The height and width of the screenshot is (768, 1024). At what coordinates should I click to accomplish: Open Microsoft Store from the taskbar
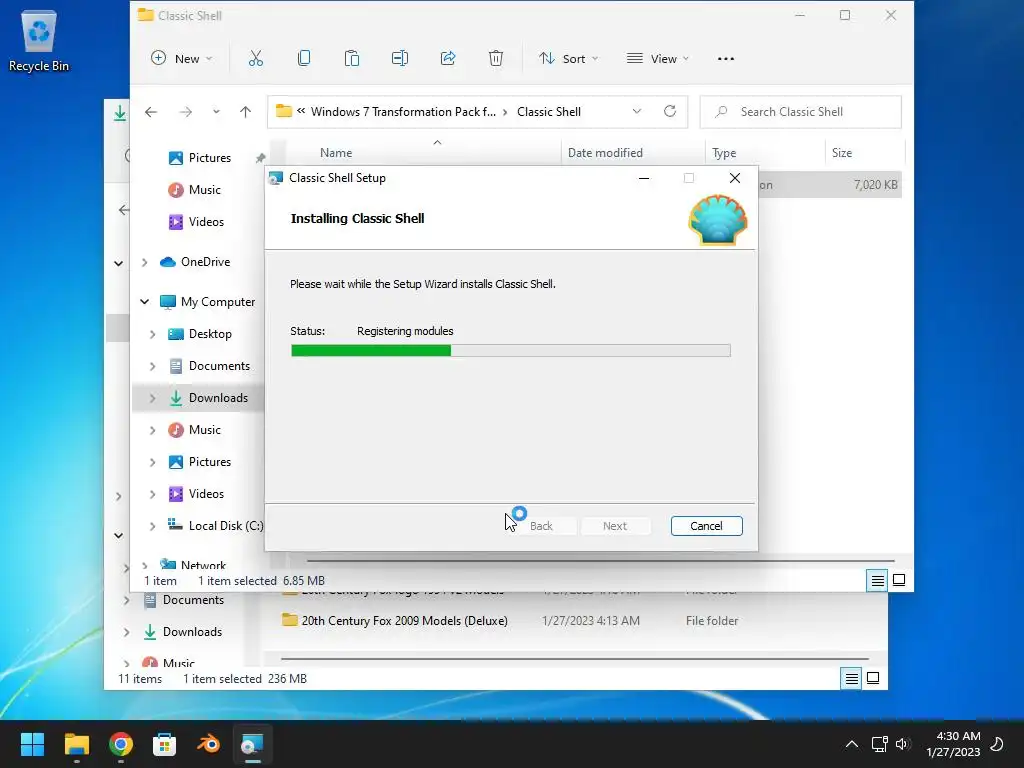point(165,744)
